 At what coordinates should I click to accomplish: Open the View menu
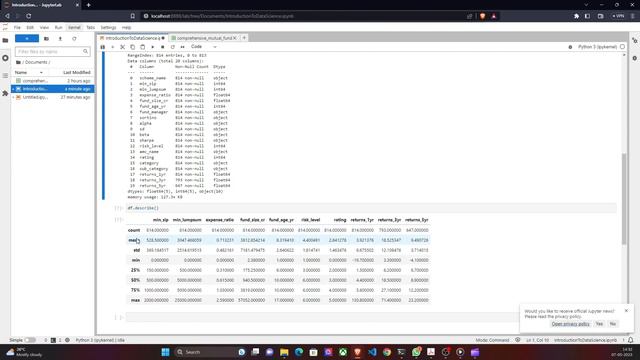coord(44,27)
